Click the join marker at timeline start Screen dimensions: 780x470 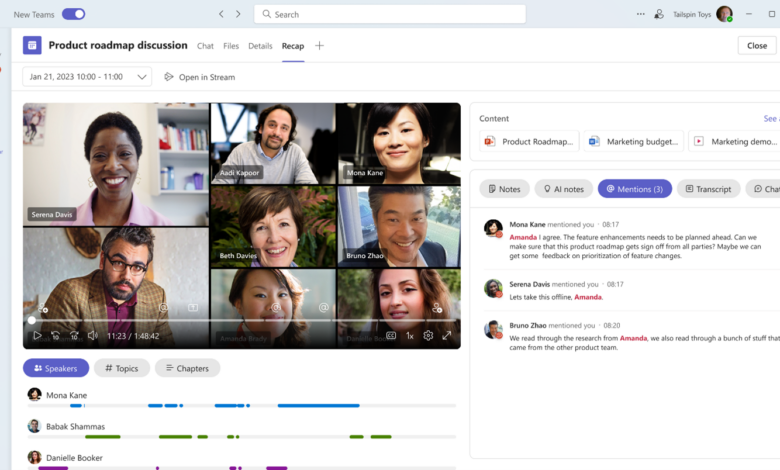(43, 308)
